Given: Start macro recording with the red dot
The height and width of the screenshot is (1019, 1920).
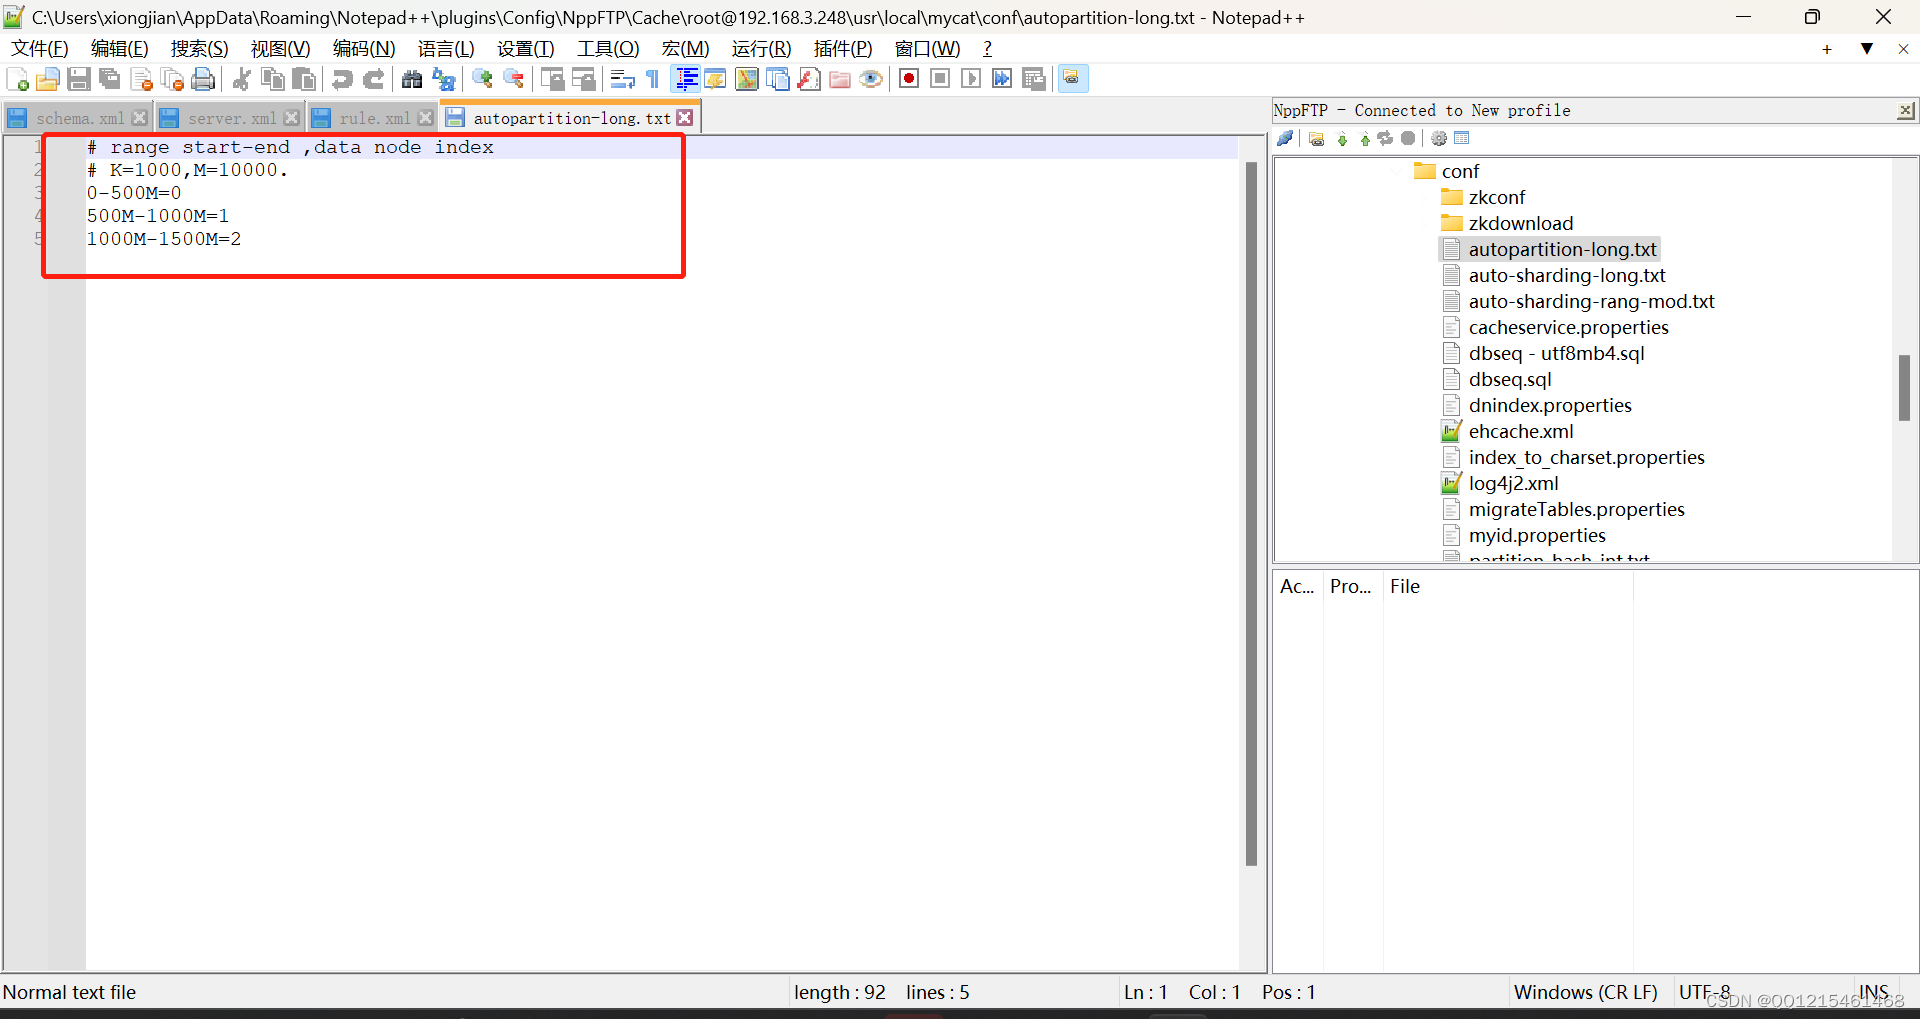Looking at the screenshot, I should (x=908, y=79).
